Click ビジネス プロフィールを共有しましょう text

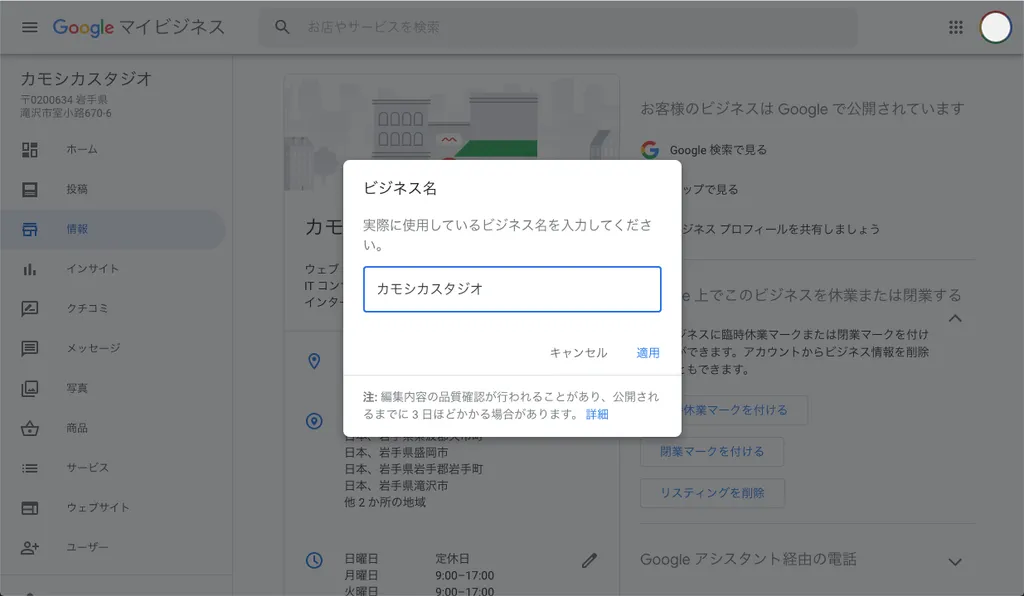click(780, 229)
